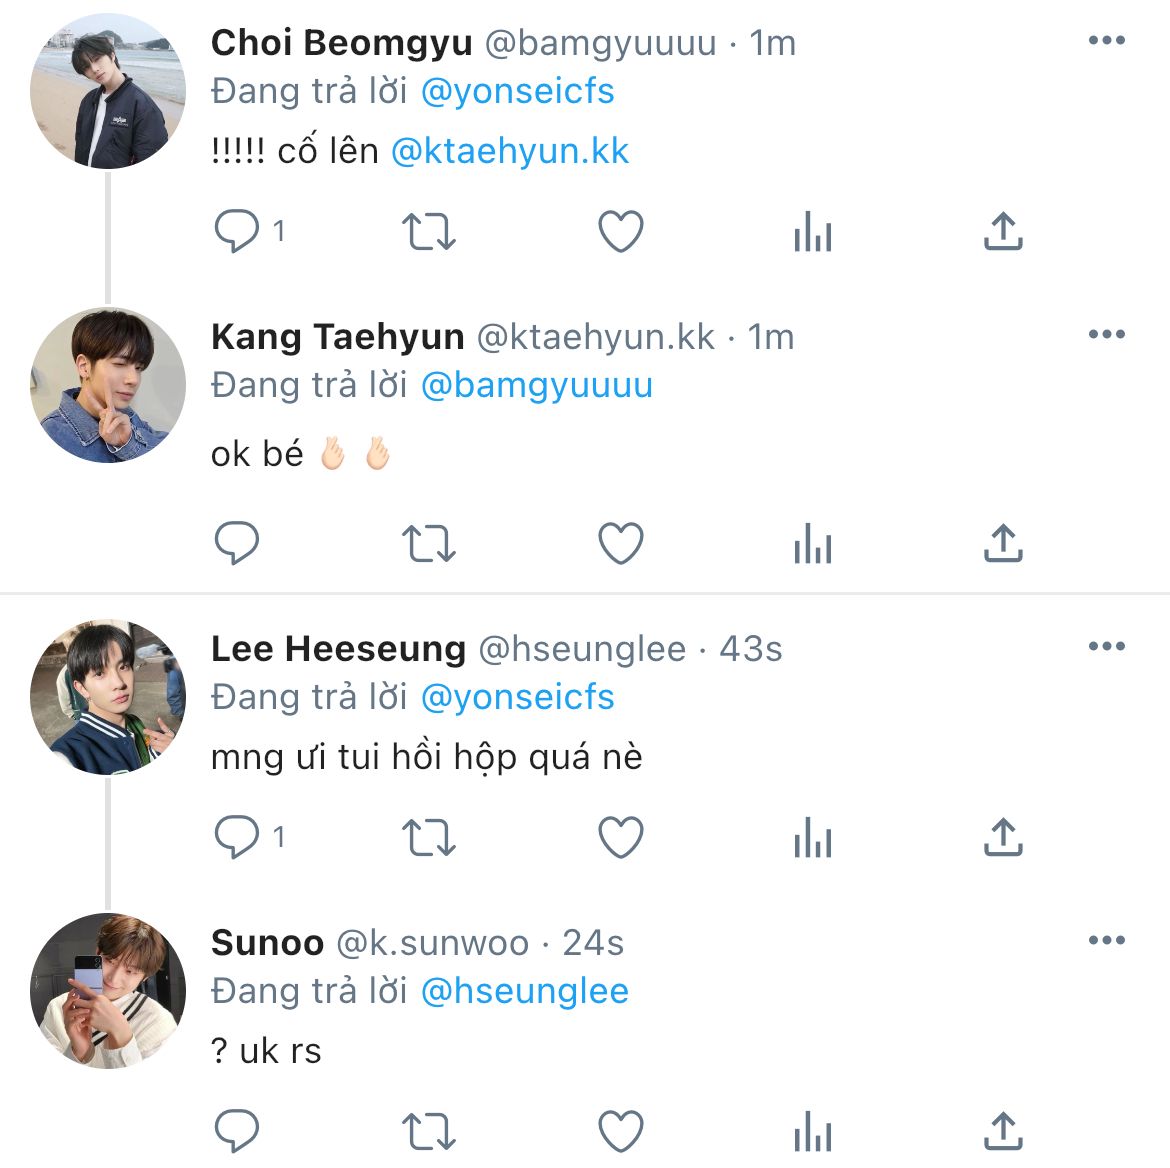1170x1168 pixels.
Task: Open @yonseicfs link in Lee Heeseung's tweet
Action: (x=517, y=697)
